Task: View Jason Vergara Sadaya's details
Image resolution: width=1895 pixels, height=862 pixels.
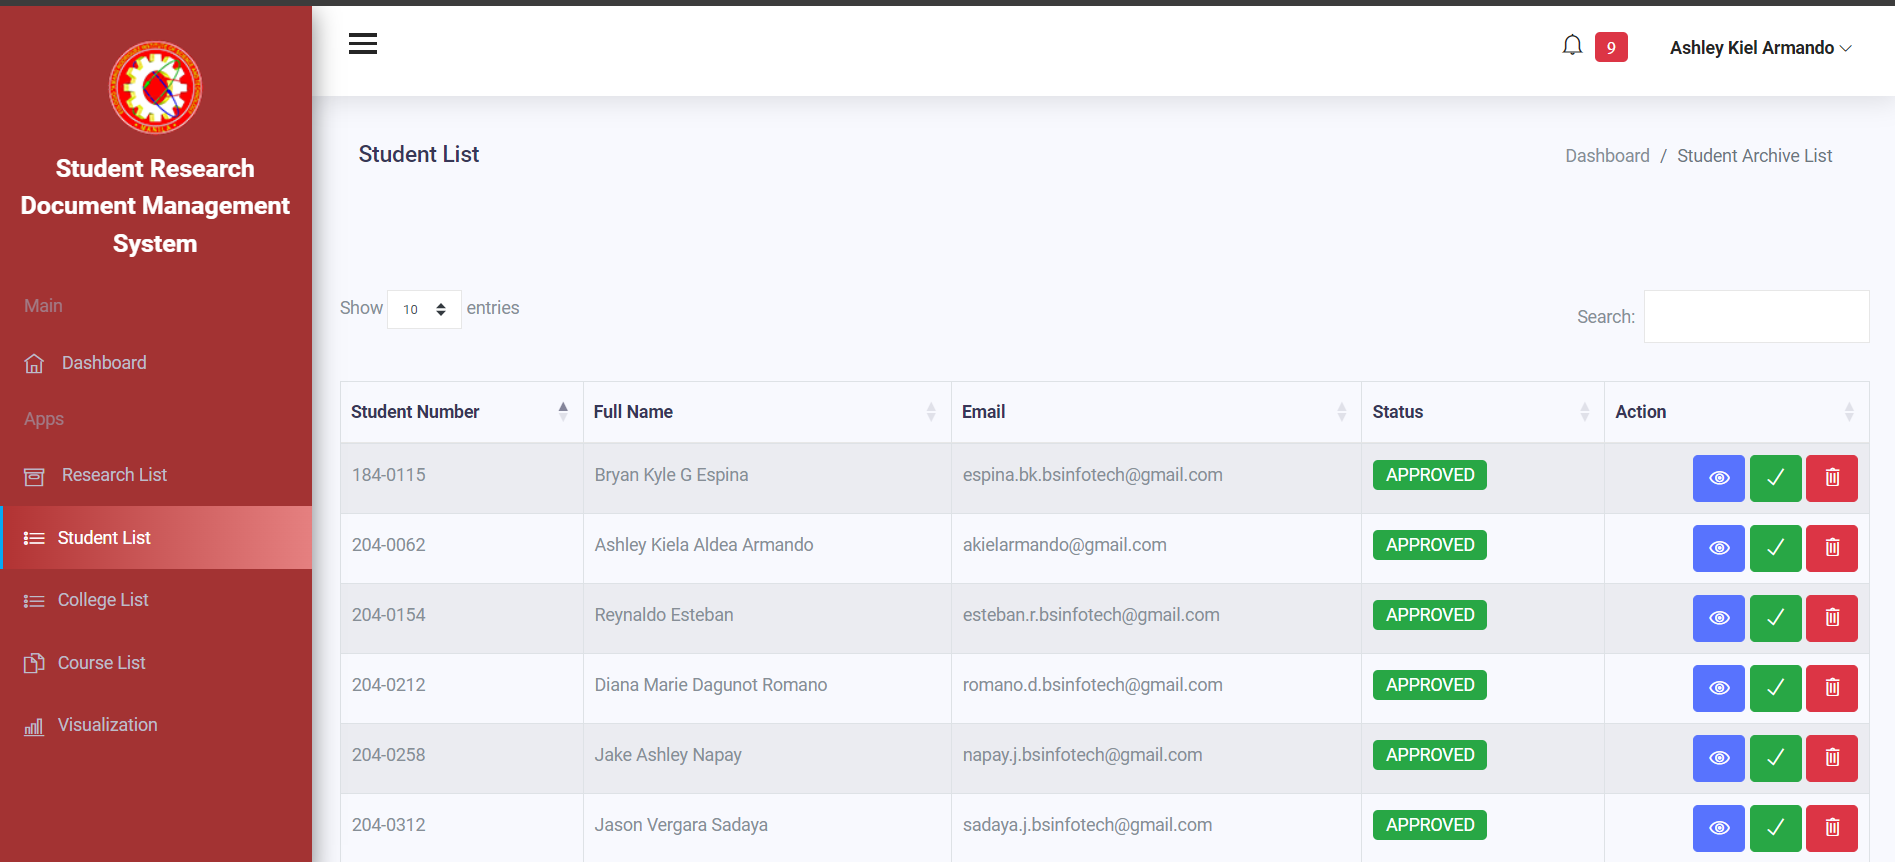Action: click(x=1718, y=828)
